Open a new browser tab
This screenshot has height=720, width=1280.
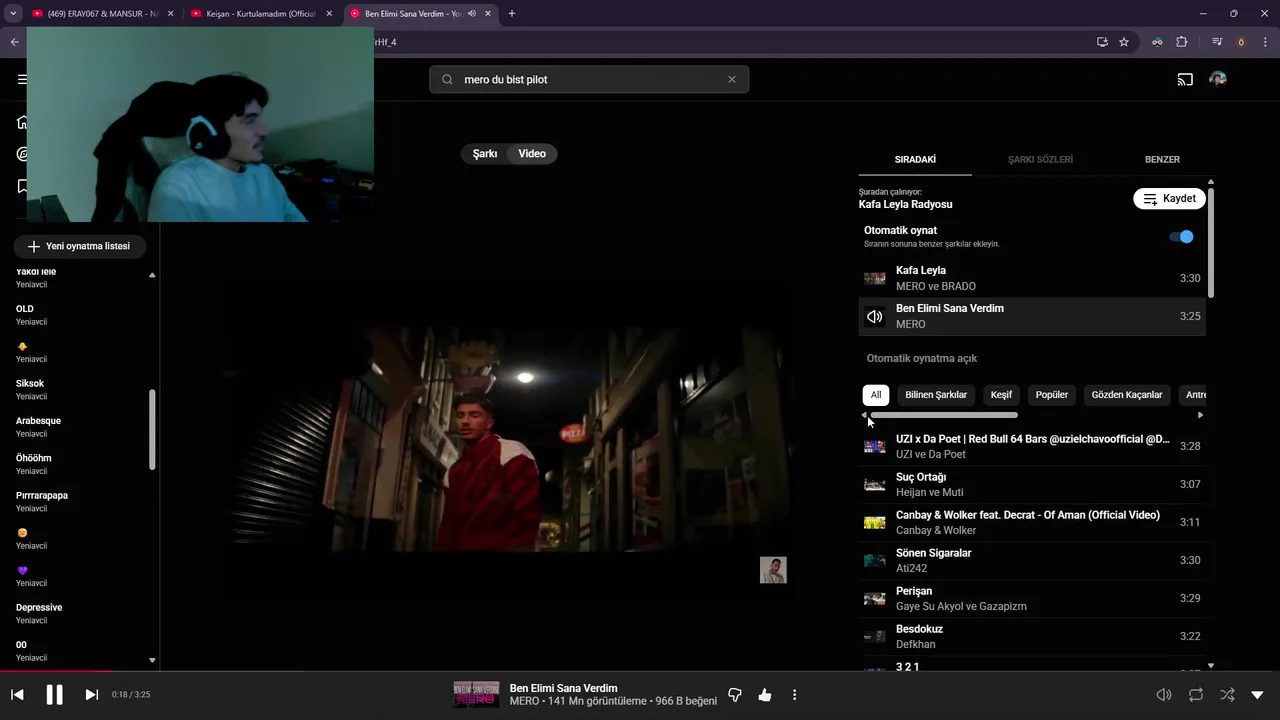point(512,14)
